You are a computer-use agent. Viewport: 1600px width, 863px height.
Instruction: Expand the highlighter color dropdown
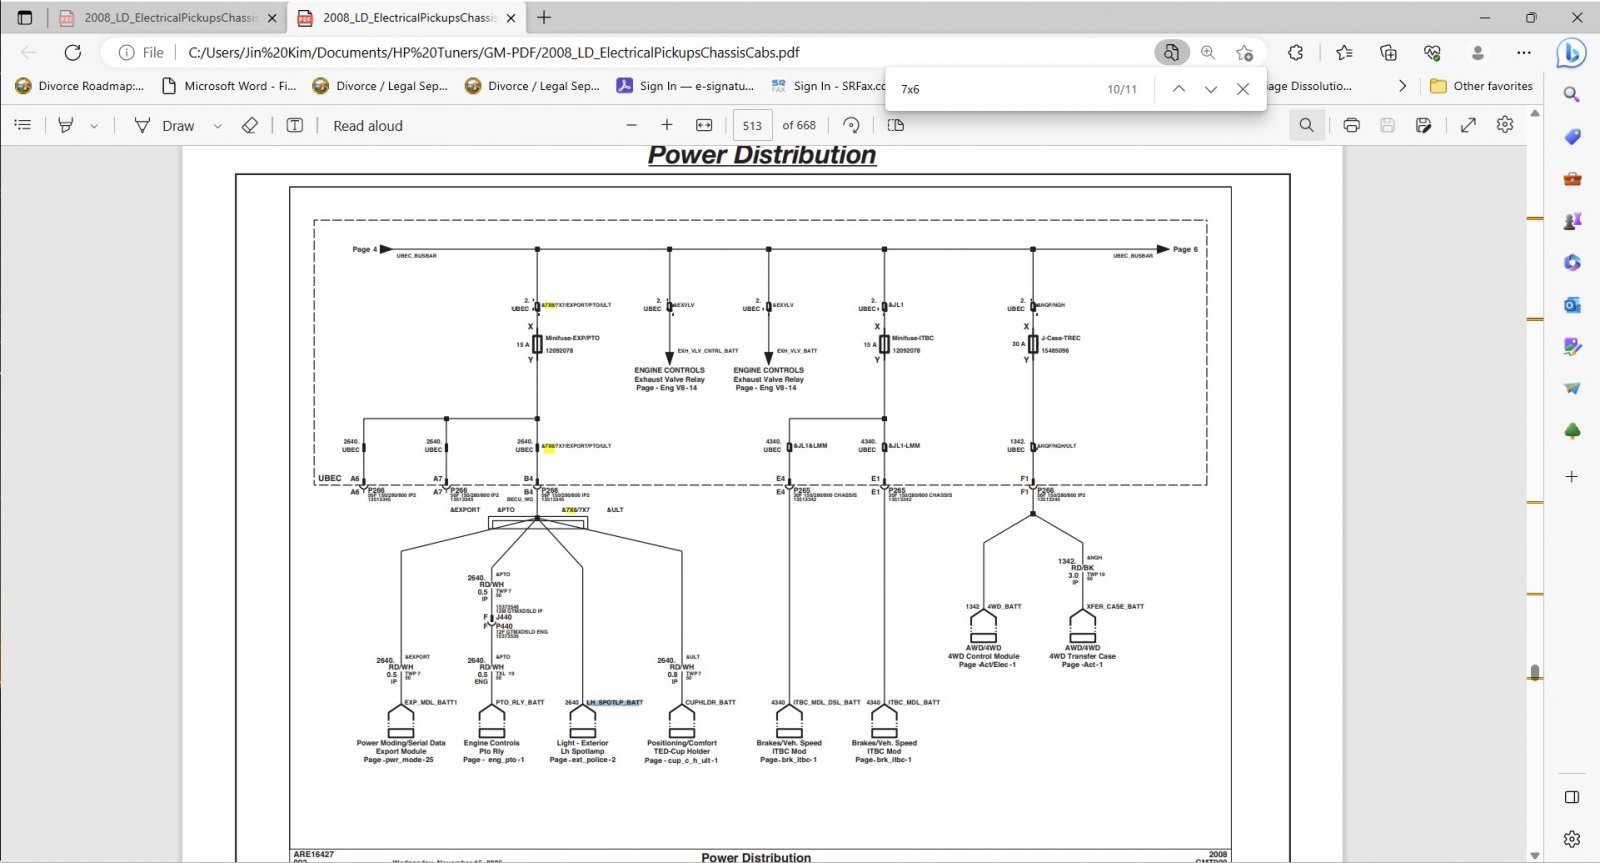94,126
